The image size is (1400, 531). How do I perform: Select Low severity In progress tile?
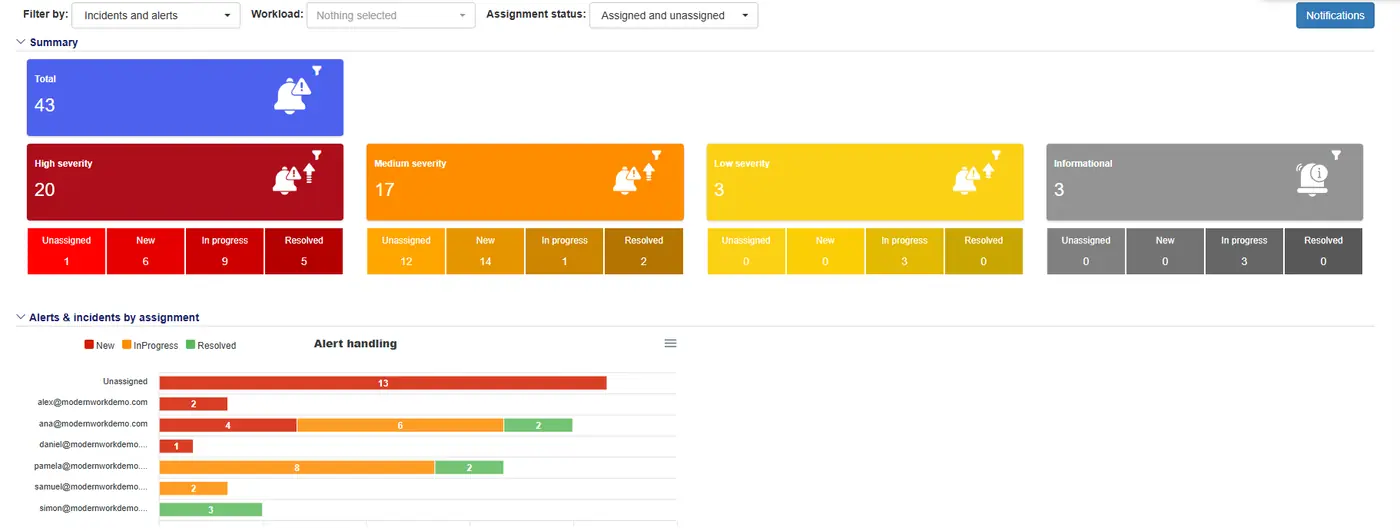point(904,251)
